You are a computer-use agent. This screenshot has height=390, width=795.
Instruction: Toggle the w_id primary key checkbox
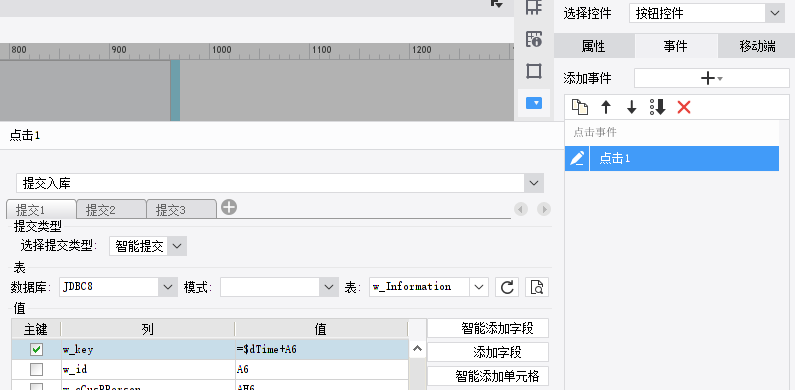[37, 369]
